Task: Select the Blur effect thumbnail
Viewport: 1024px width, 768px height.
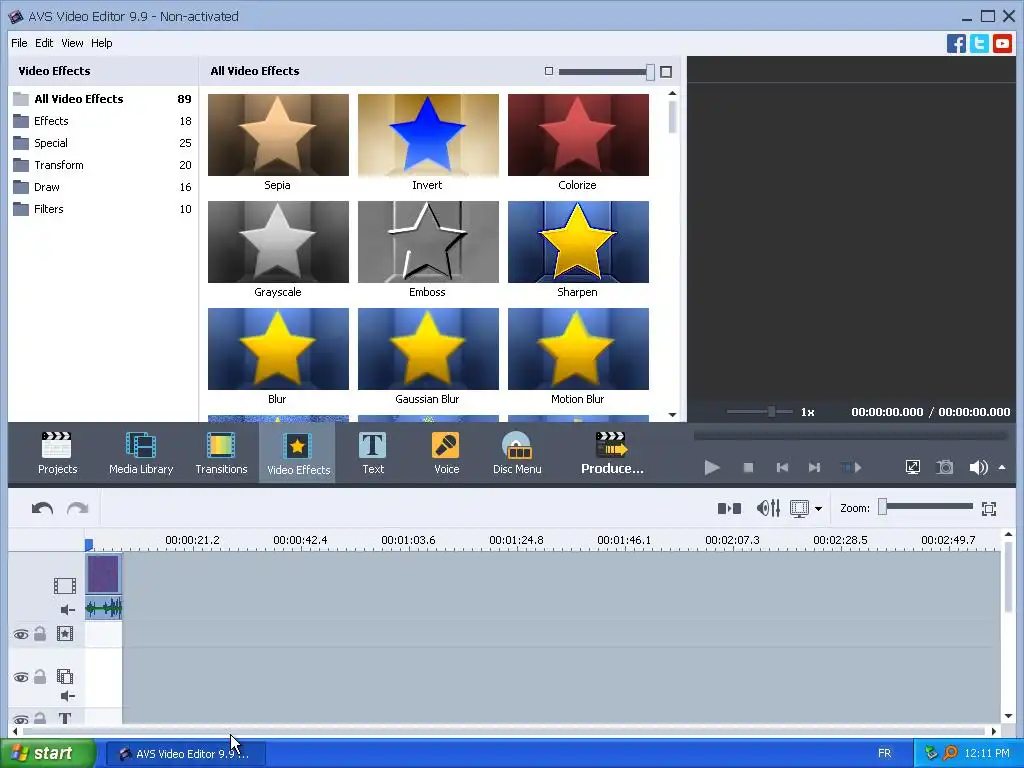Action: [x=278, y=349]
